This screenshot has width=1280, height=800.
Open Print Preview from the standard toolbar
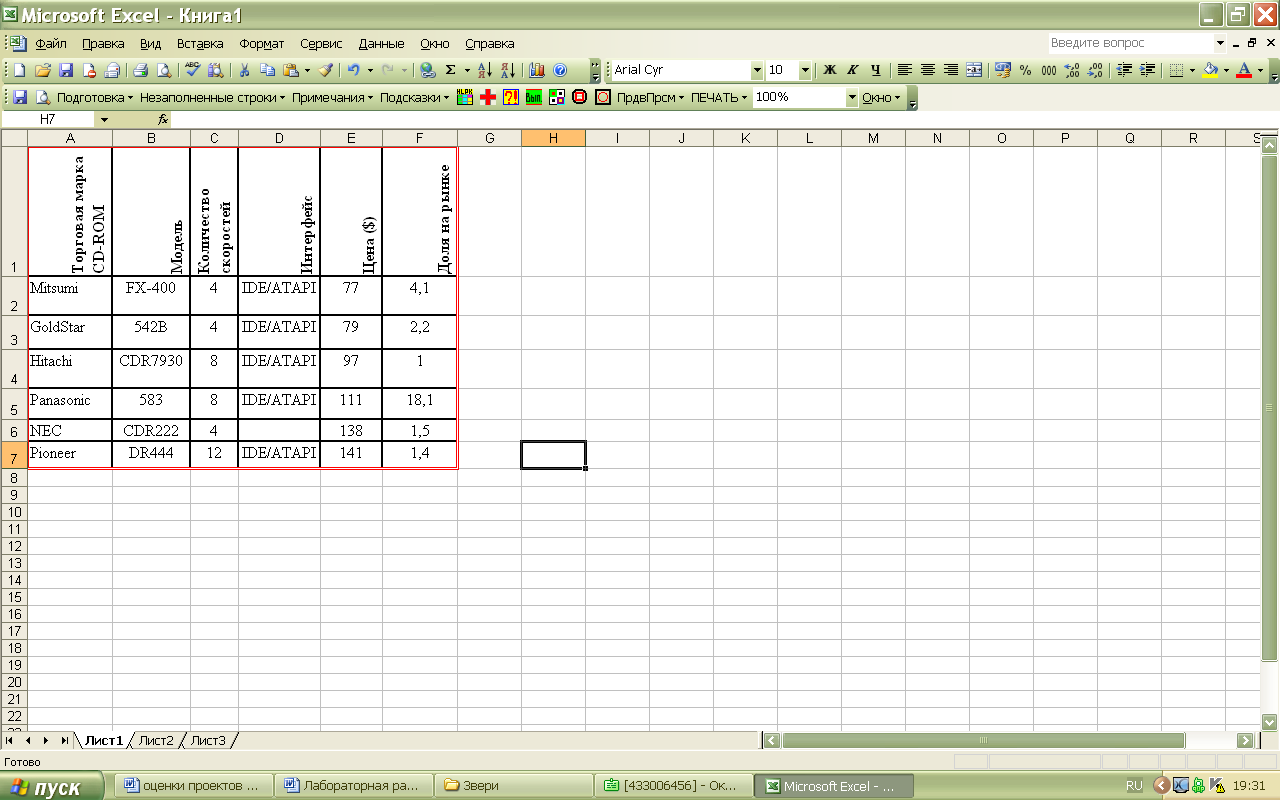point(164,70)
